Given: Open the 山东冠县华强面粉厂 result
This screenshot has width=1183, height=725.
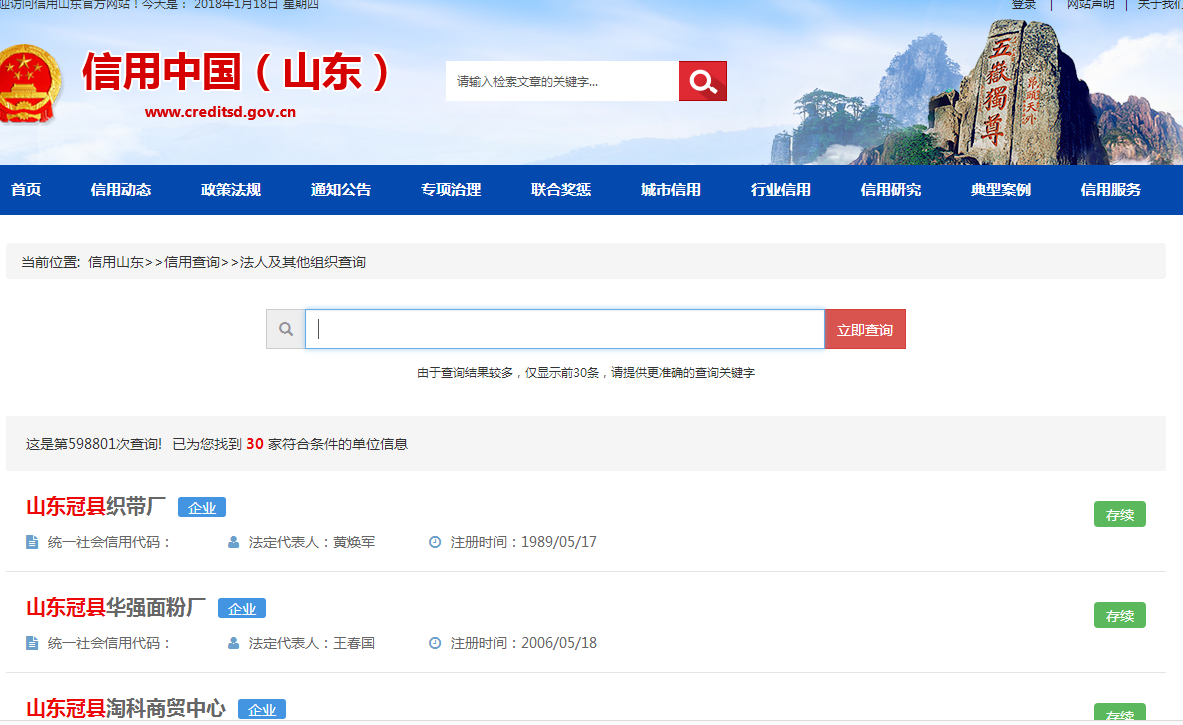Looking at the screenshot, I should point(116,607).
